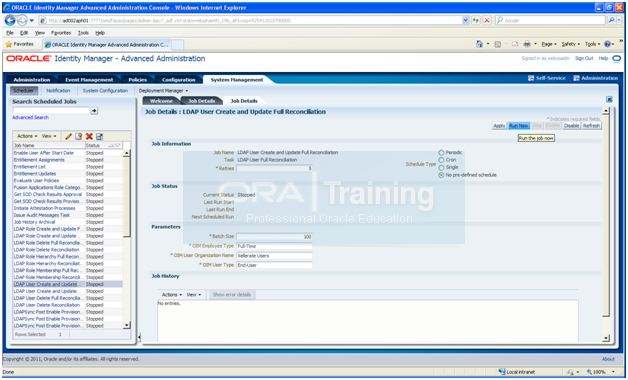This screenshot has height=380, width=628.
Task: Click the Run Now button
Action: 519,126
